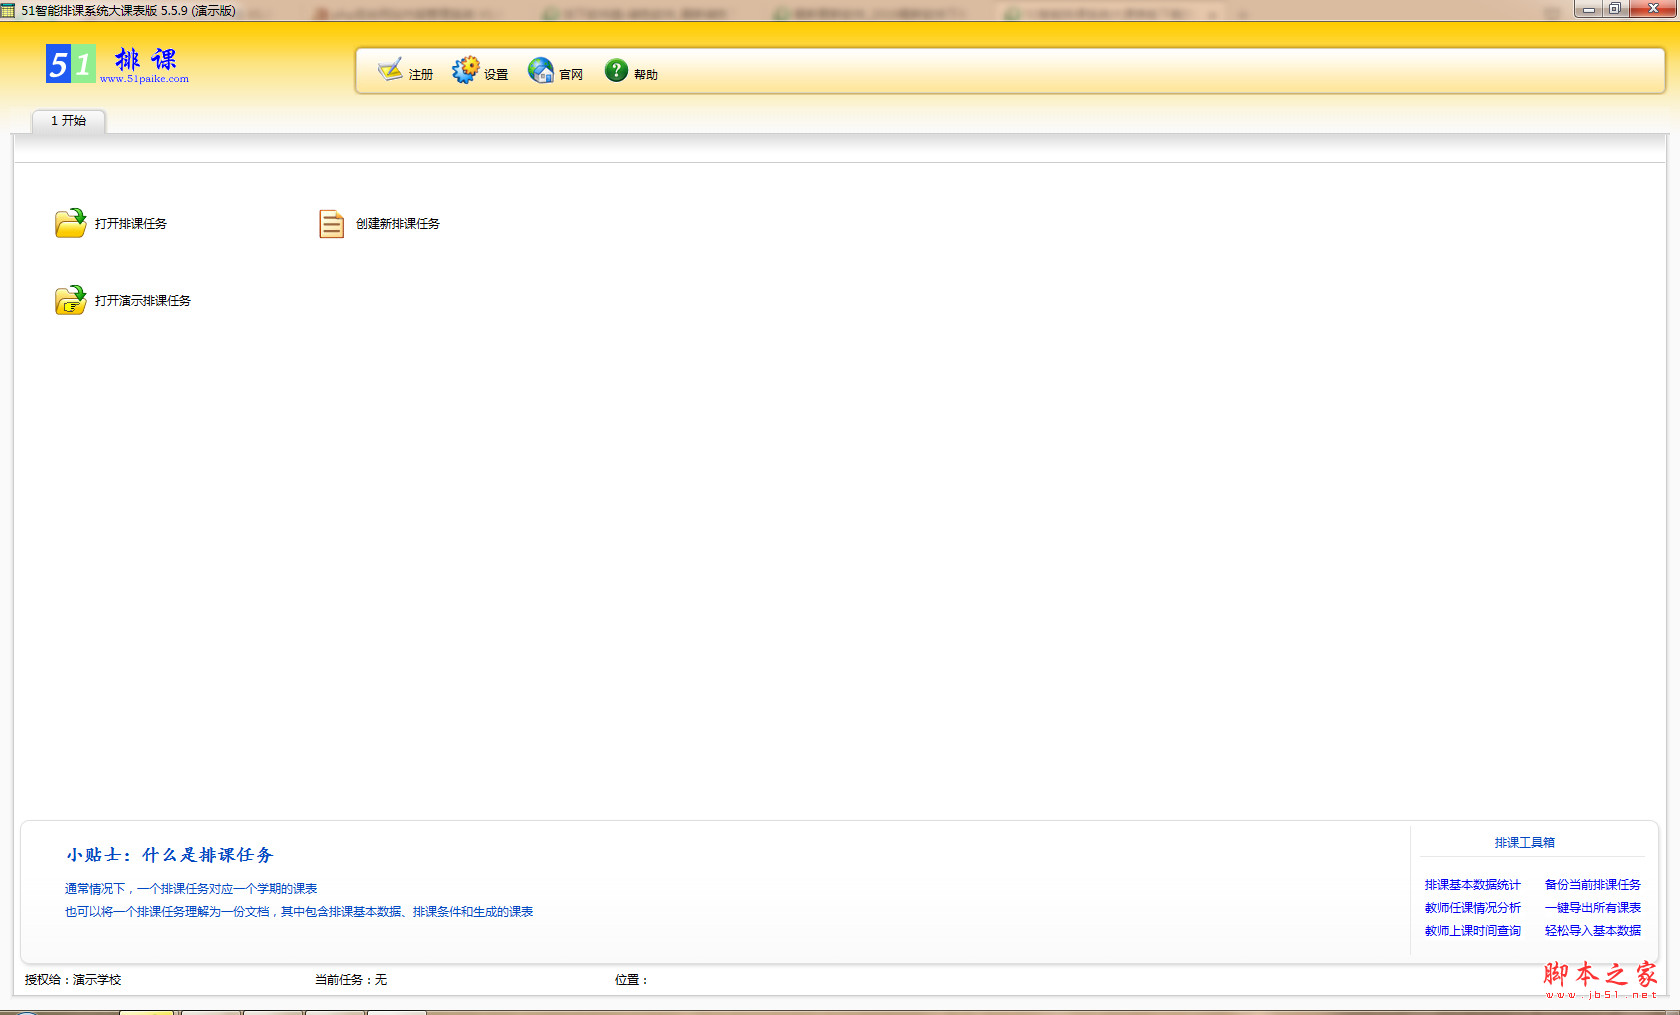
Task: Click status text 授权给：演示学校
Action: pos(73,980)
